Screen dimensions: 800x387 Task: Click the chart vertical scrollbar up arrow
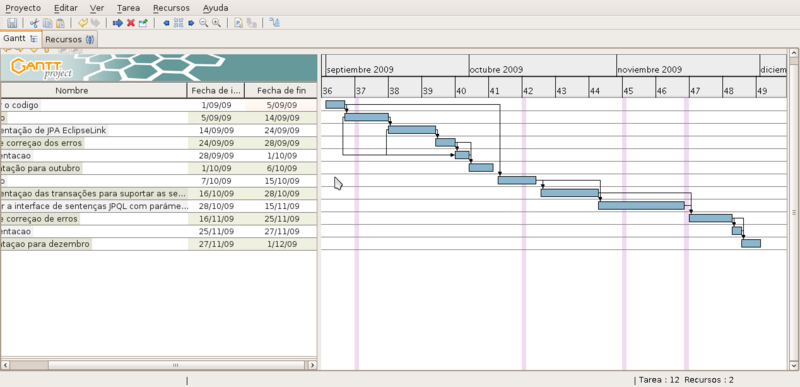point(794,53)
